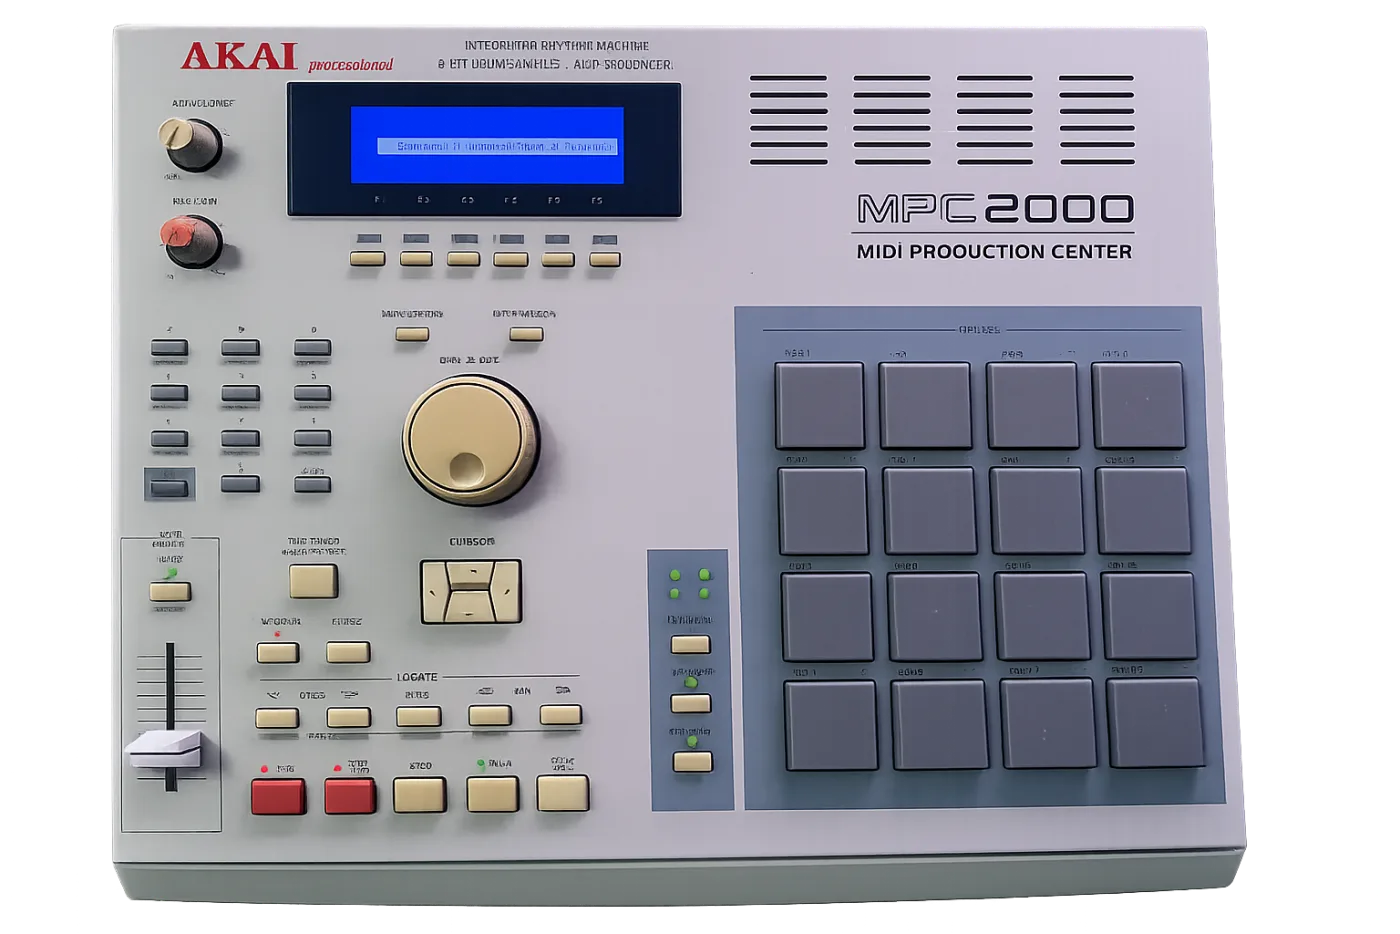Click the left arrow on the cursor pad
Image resolution: width=1400 pixels, height=934 pixels.
pyautogui.click(x=433, y=591)
